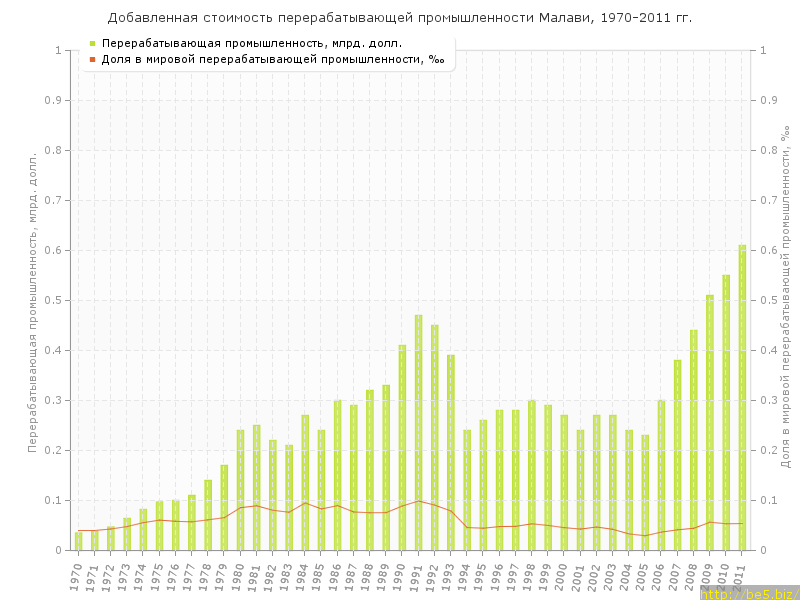This screenshot has height=600, width=800.
Task: Click the bar for year 2005
Action: click(x=645, y=492)
